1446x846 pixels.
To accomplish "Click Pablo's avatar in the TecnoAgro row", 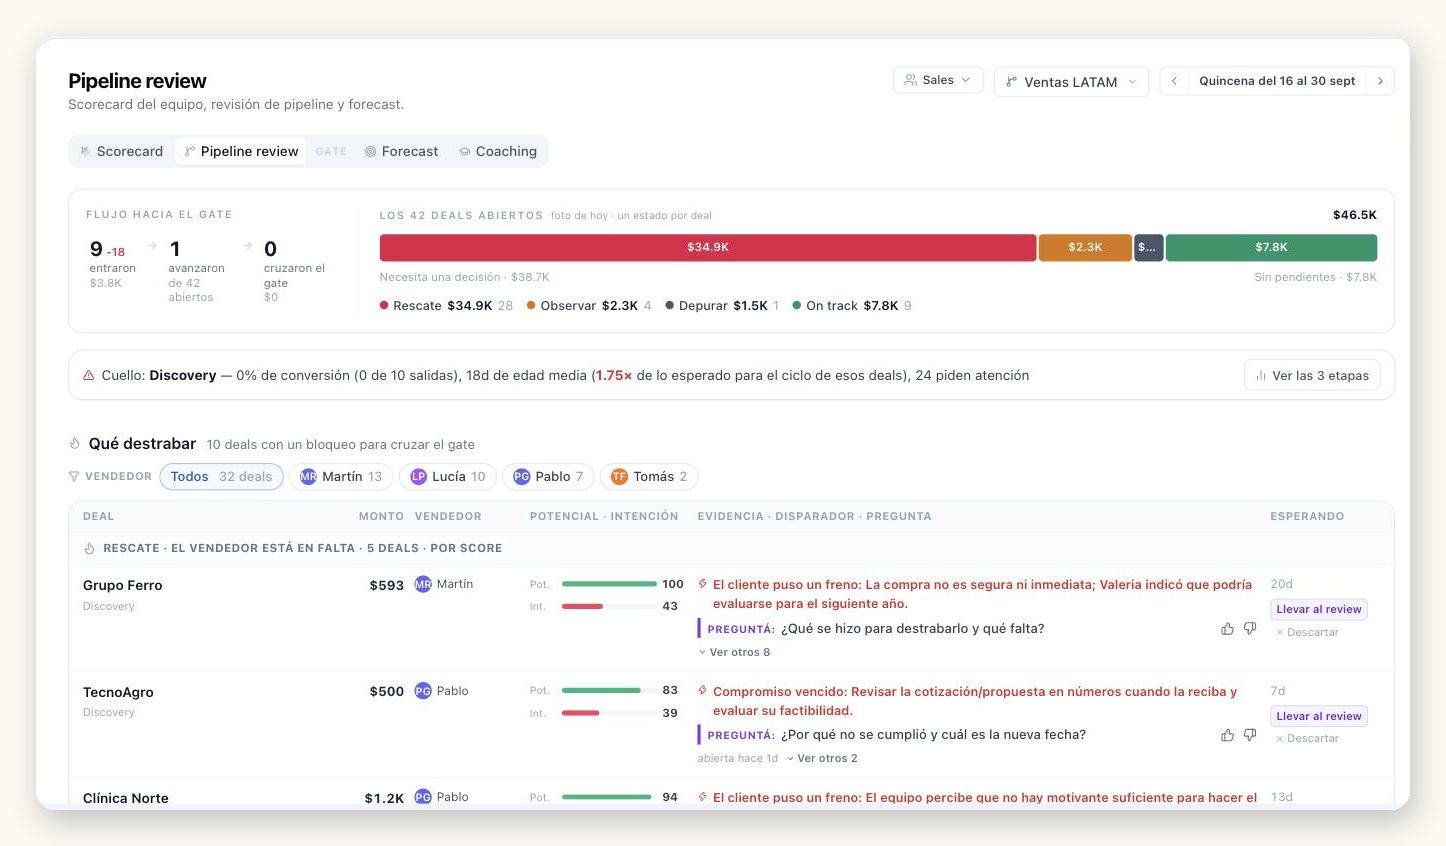I will point(423,691).
